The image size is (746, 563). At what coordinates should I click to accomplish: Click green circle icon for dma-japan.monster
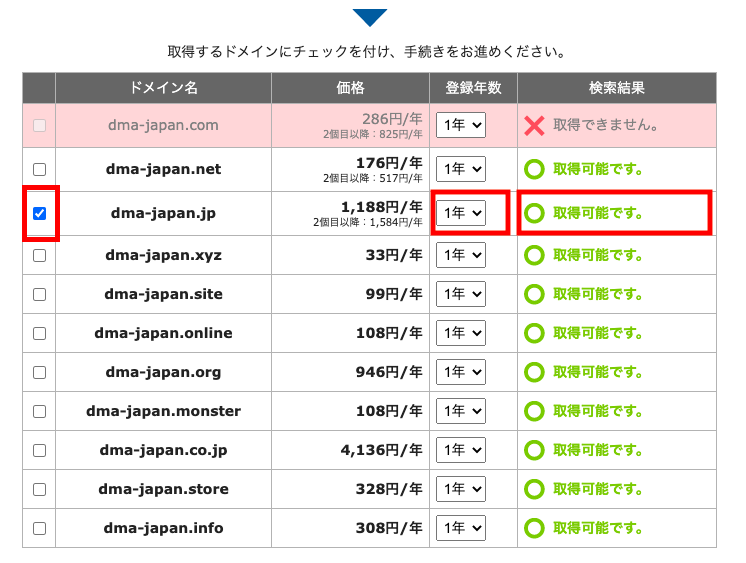click(535, 411)
